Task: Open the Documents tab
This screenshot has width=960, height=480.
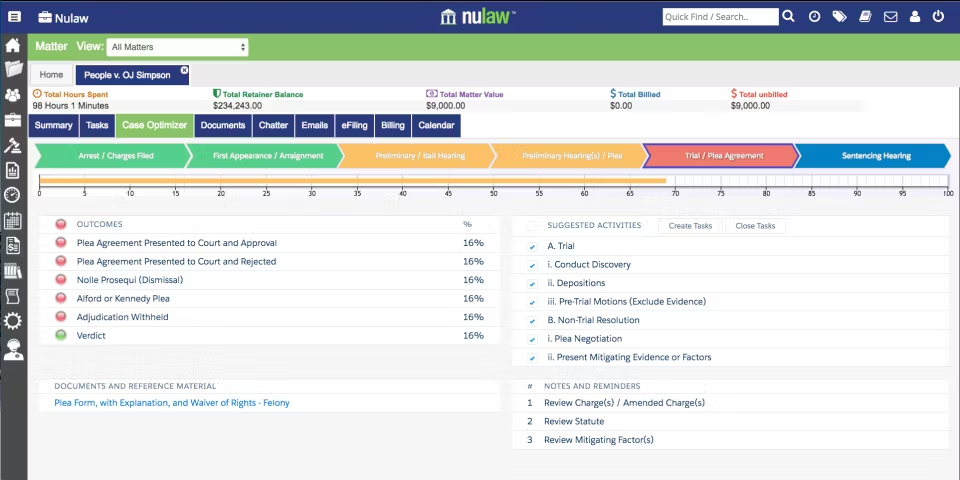Action: click(x=223, y=126)
